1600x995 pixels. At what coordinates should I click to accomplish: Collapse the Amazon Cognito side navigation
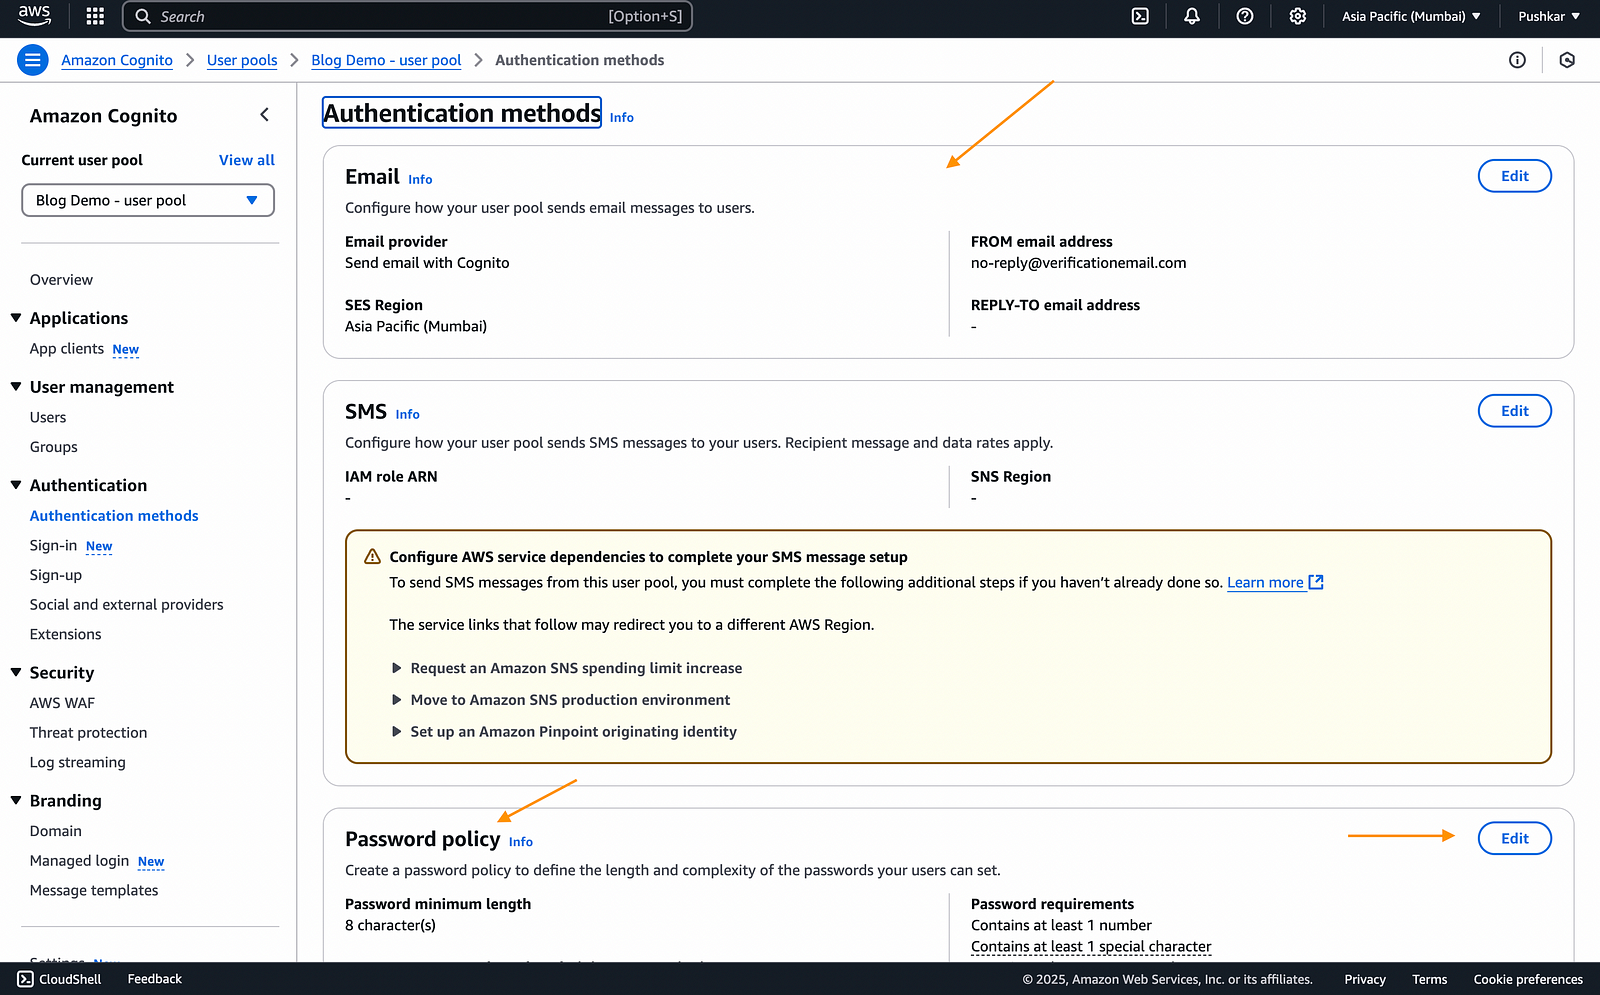(x=265, y=115)
